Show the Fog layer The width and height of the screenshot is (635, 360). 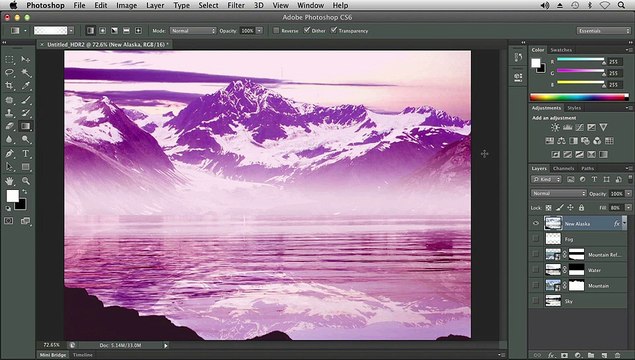pos(536,239)
